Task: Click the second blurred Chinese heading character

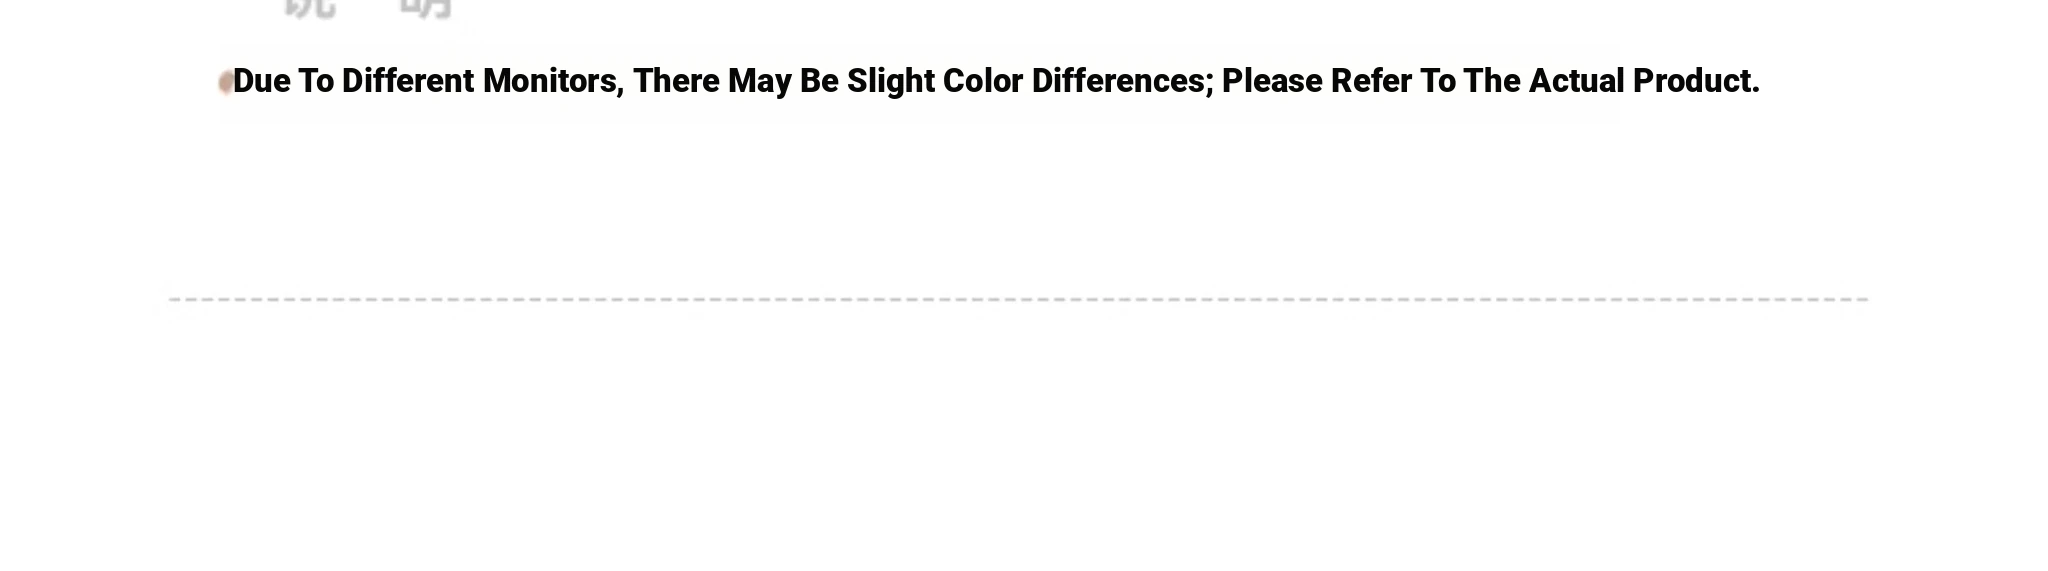Action: point(426,8)
